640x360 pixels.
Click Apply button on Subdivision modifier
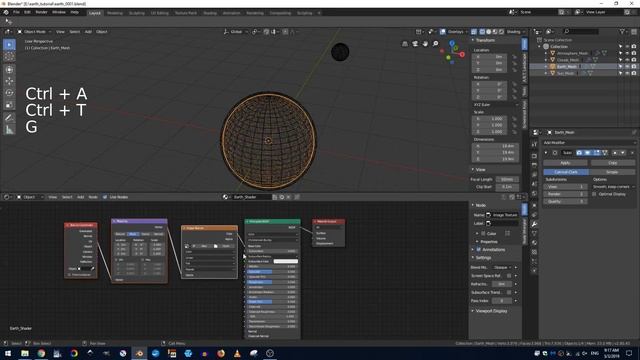click(x=565, y=163)
